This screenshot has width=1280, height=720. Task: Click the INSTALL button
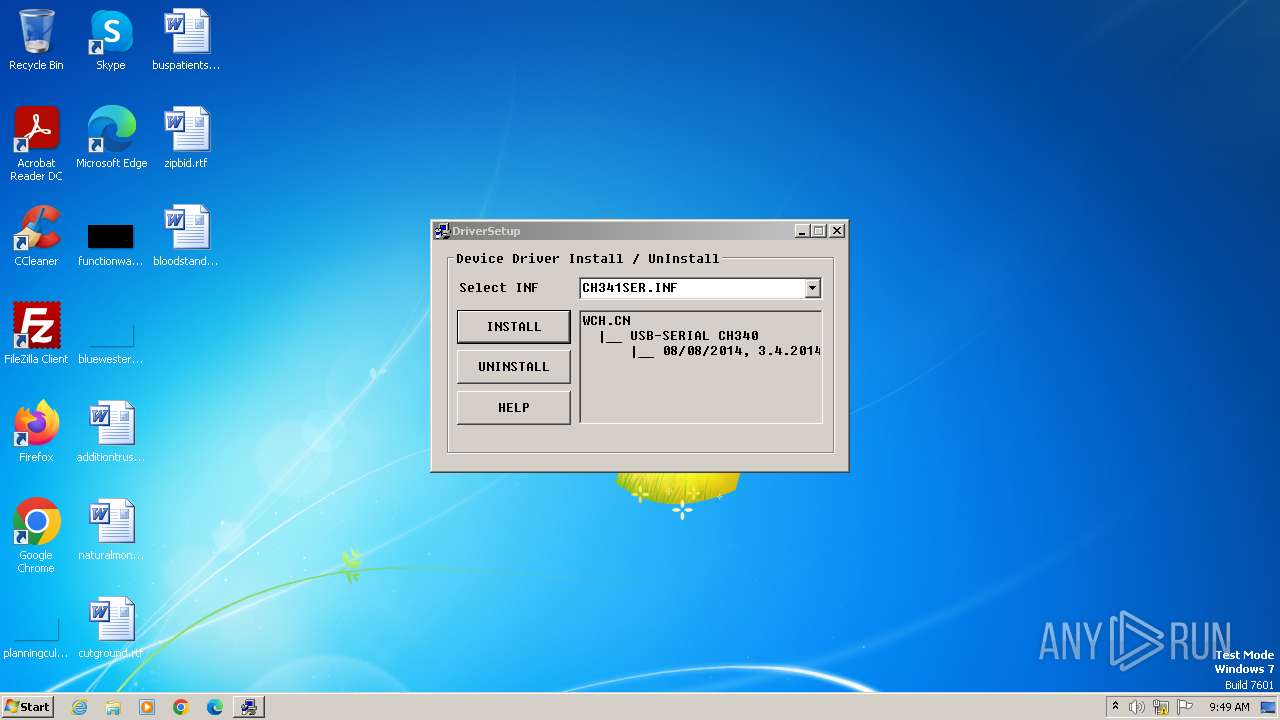click(x=513, y=327)
